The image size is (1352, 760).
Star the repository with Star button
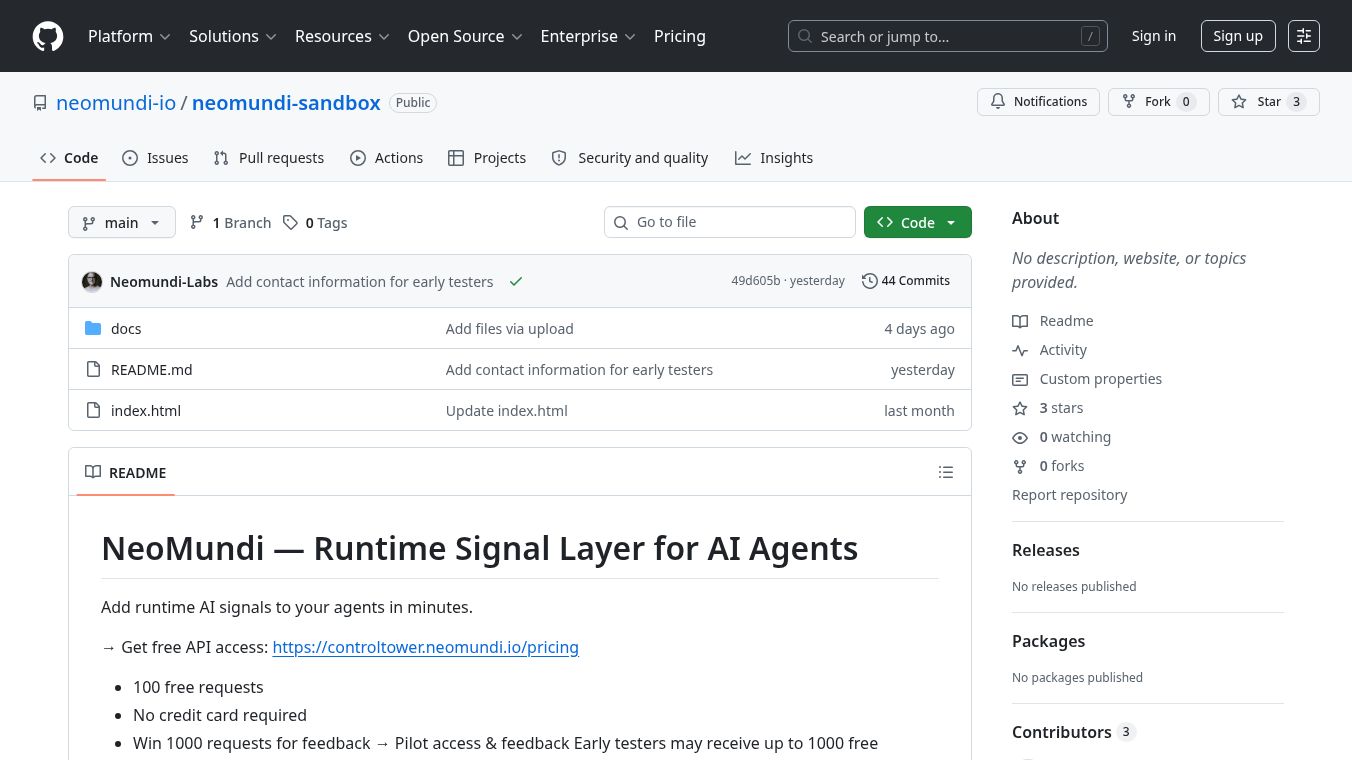(x=1269, y=102)
